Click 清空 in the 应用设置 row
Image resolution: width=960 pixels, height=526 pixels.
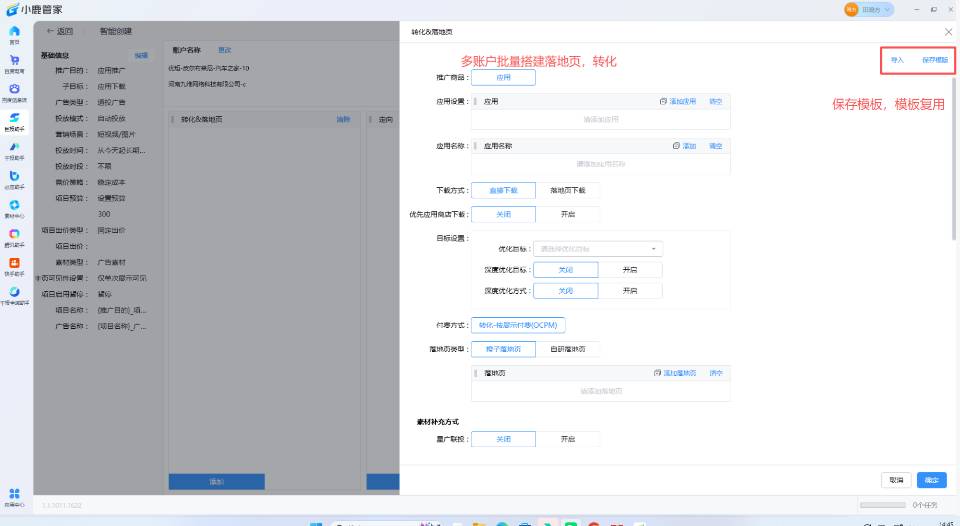click(715, 101)
